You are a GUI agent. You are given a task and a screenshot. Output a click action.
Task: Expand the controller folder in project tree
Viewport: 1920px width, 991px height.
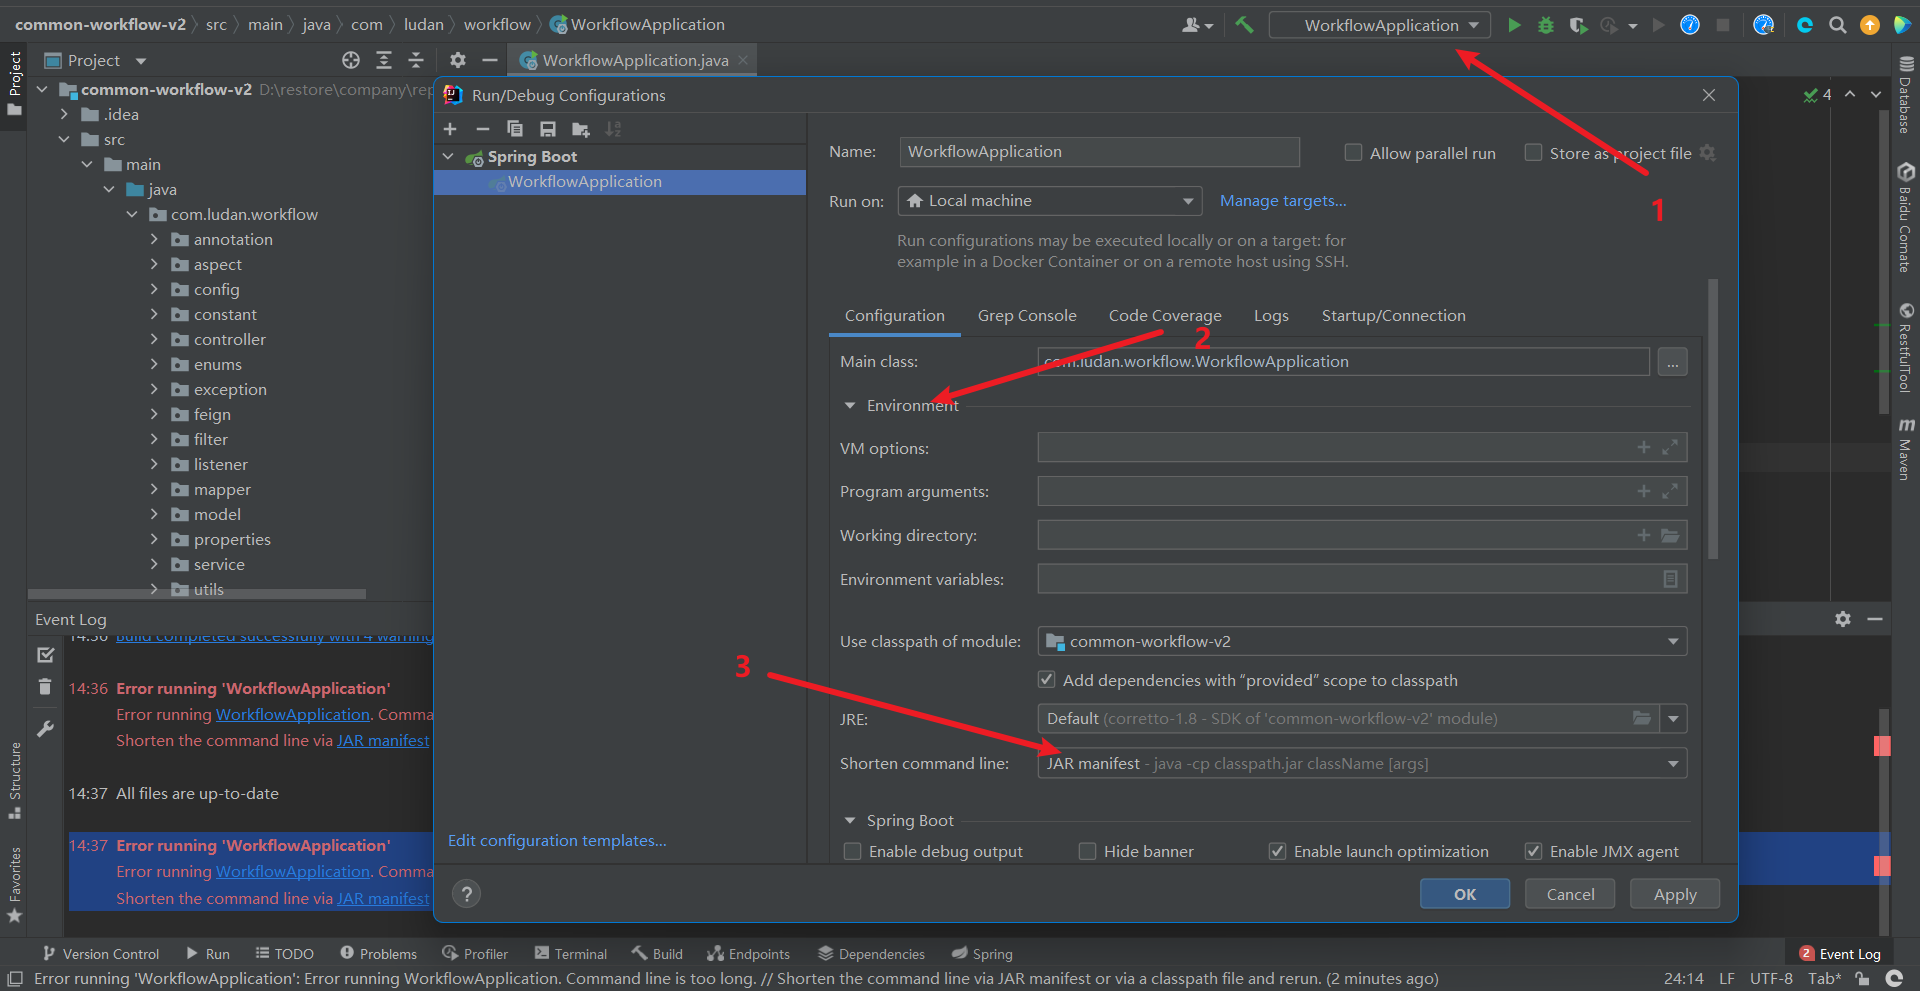coord(154,340)
